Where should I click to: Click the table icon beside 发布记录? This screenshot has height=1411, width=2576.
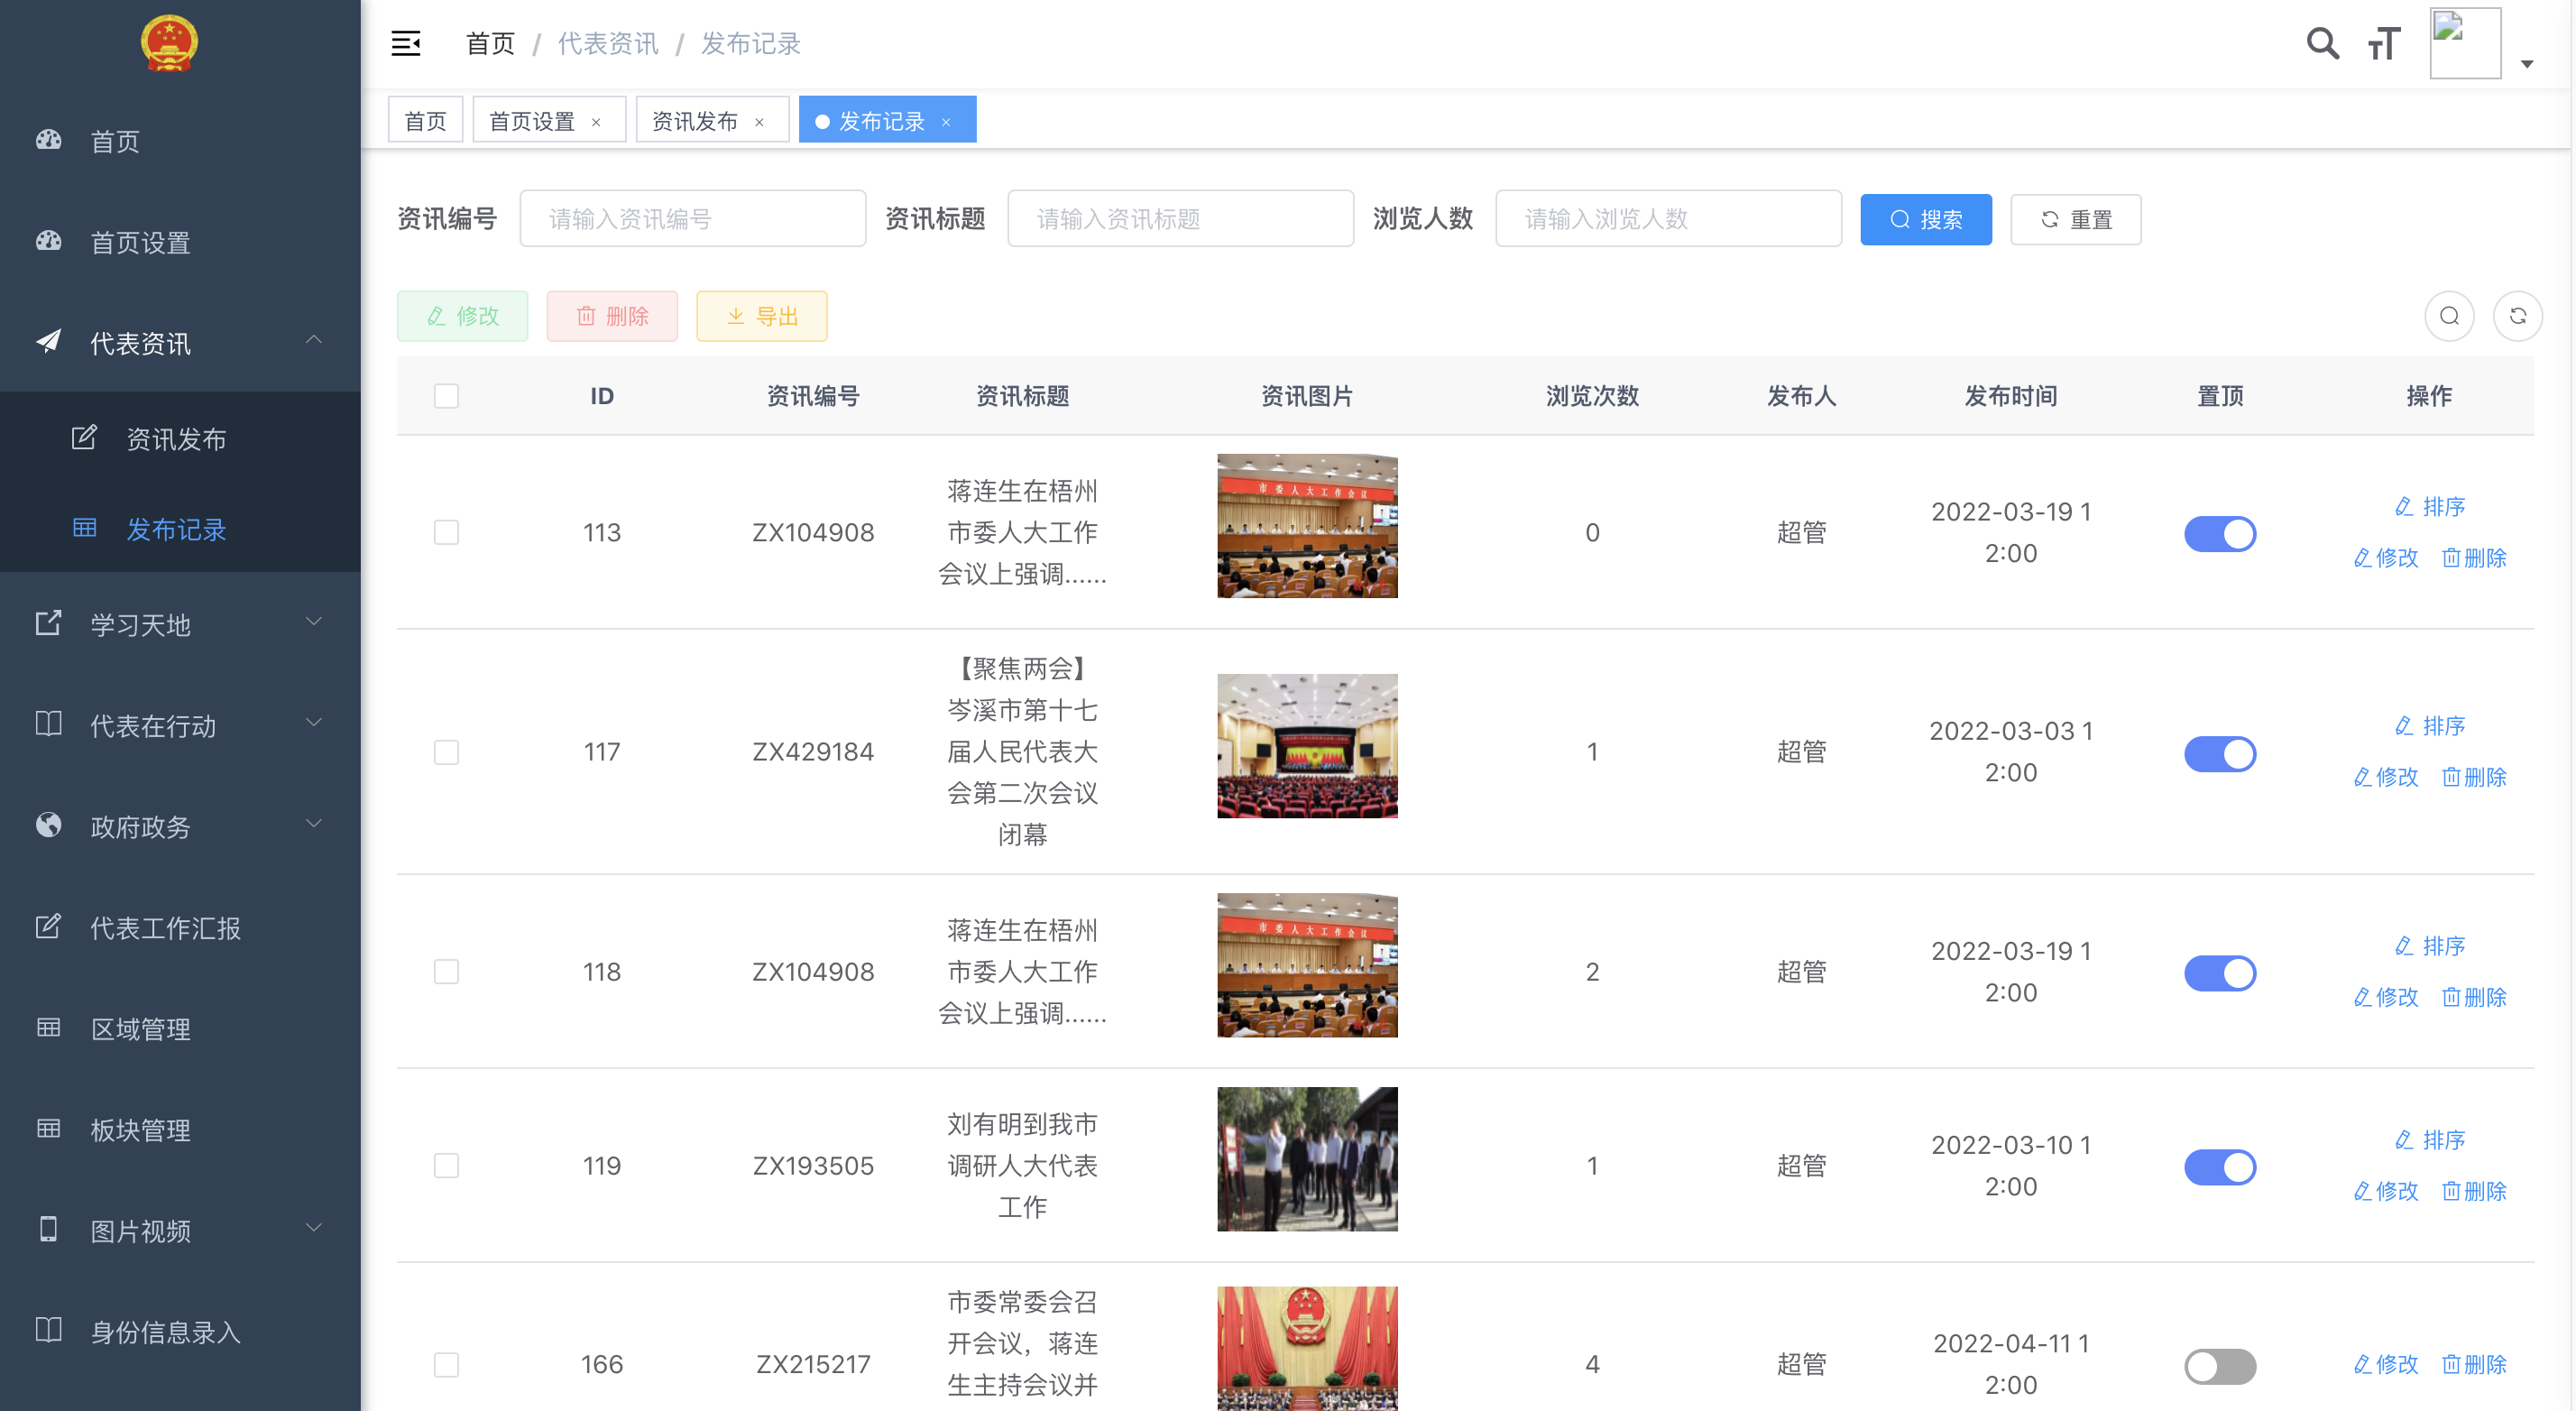[84, 527]
